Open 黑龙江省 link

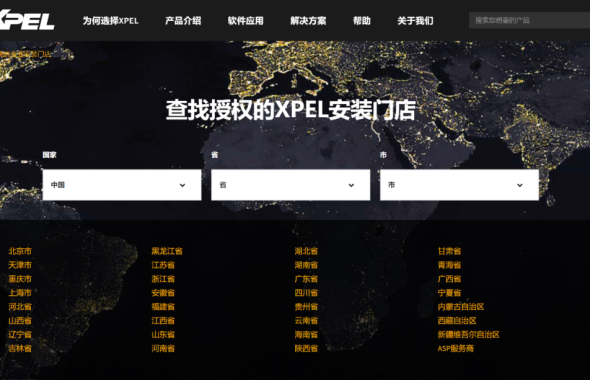coord(167,251)
